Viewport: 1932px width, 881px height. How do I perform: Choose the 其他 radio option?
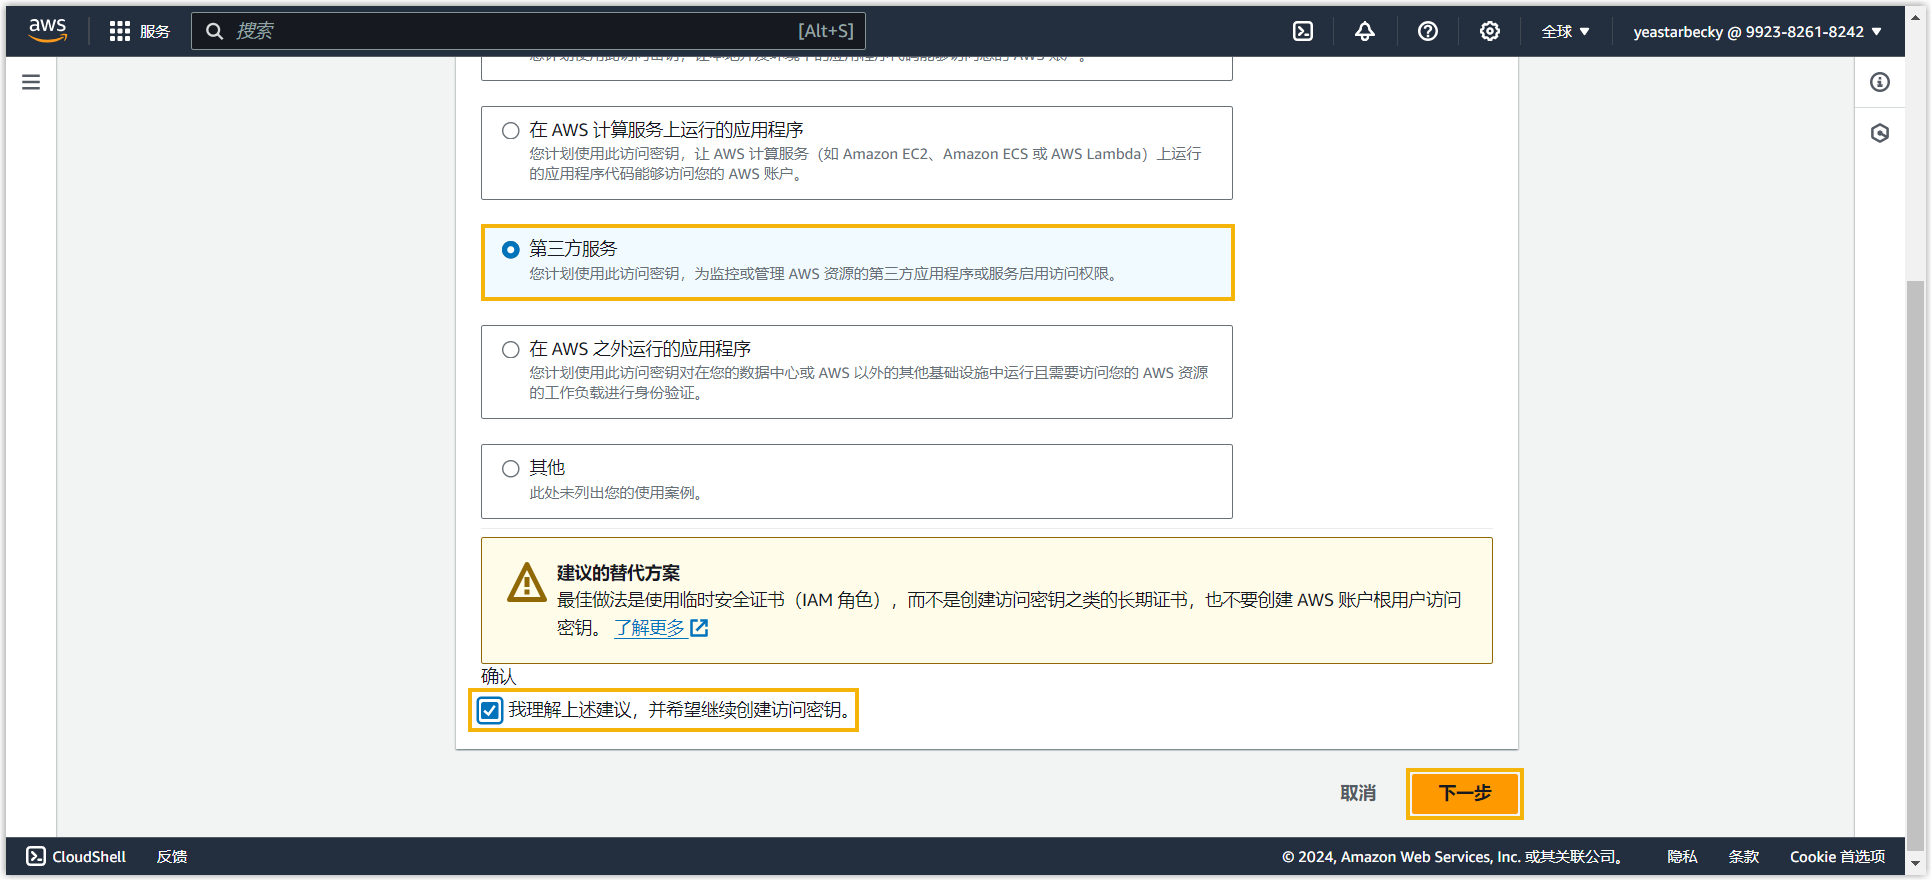pos(511,469)
